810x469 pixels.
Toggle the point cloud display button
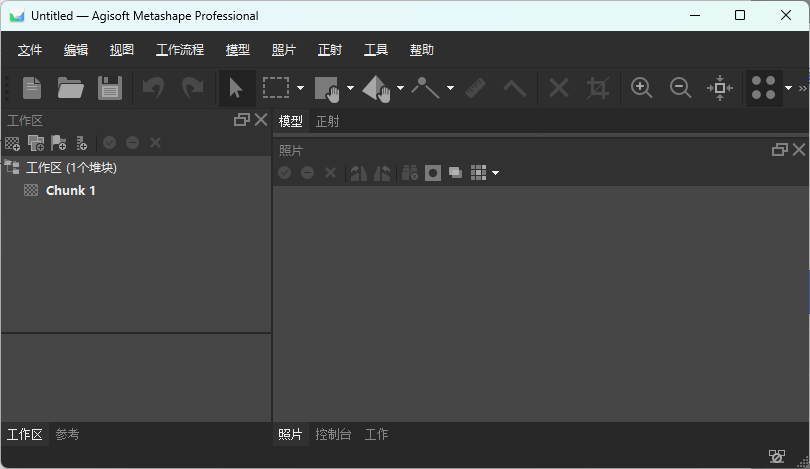764,88
